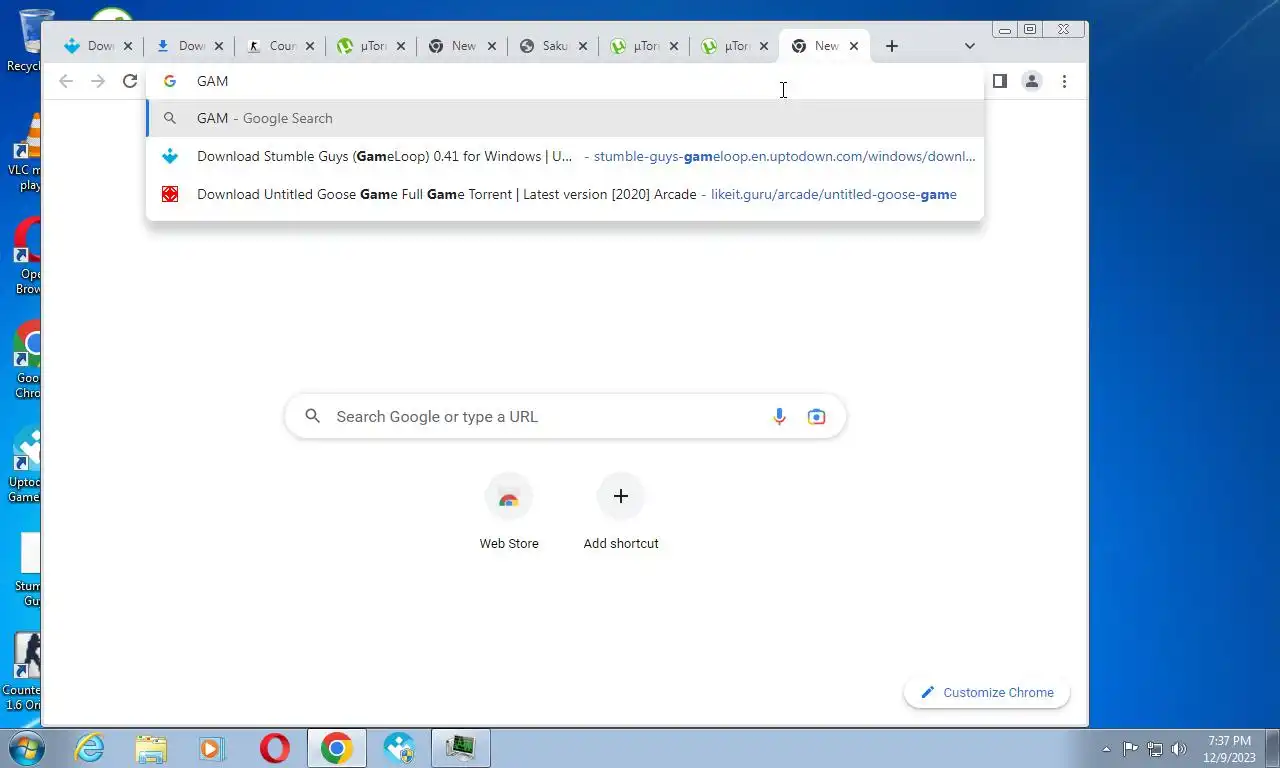
Task: Show hidden system tray icons
Action: coord(1106,749)
